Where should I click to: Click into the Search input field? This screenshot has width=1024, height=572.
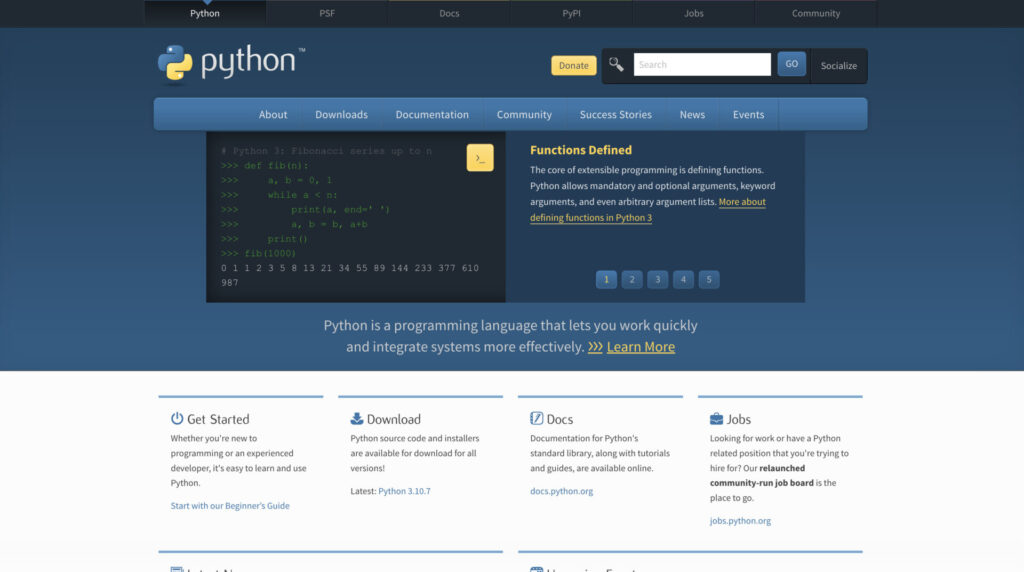pyautogui.click(x=702, y=65)
